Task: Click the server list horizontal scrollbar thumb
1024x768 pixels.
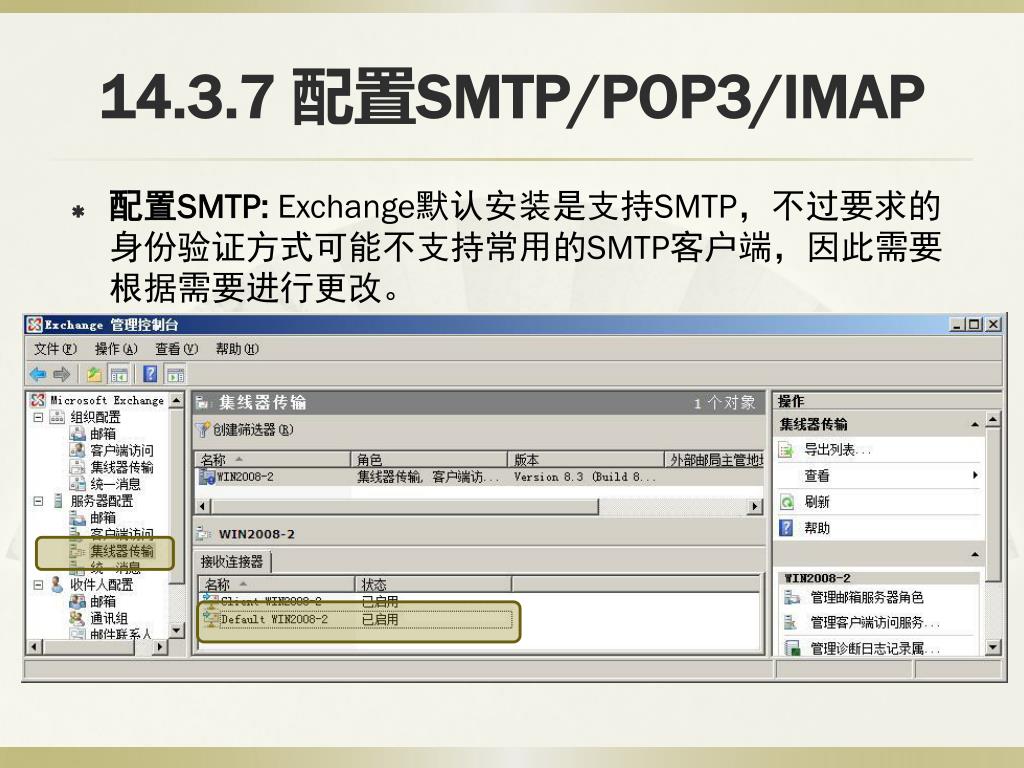Action: click(x=405, y=506)
